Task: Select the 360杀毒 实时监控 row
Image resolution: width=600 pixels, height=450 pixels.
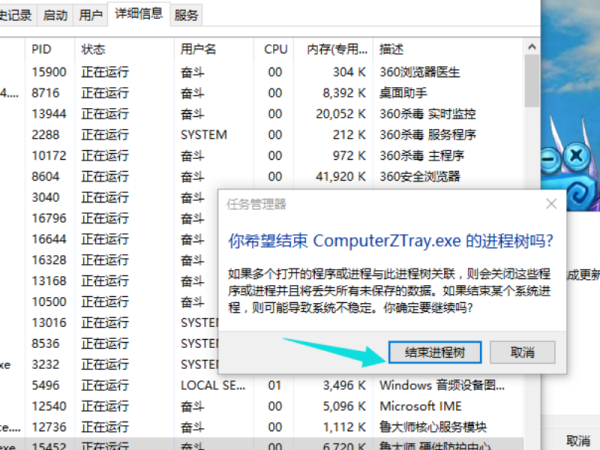Action: point(261,114)
